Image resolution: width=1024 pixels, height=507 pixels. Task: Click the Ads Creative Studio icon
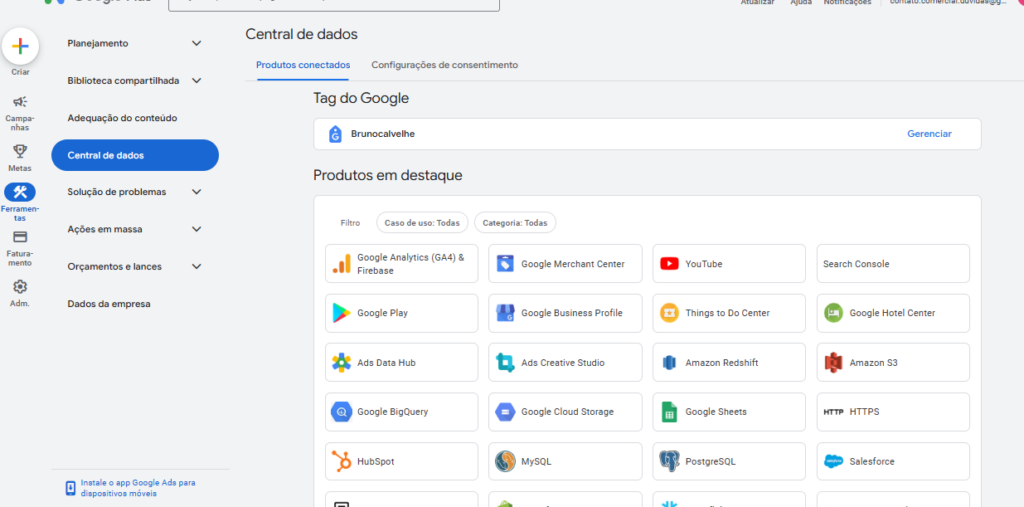pos(505,363)
